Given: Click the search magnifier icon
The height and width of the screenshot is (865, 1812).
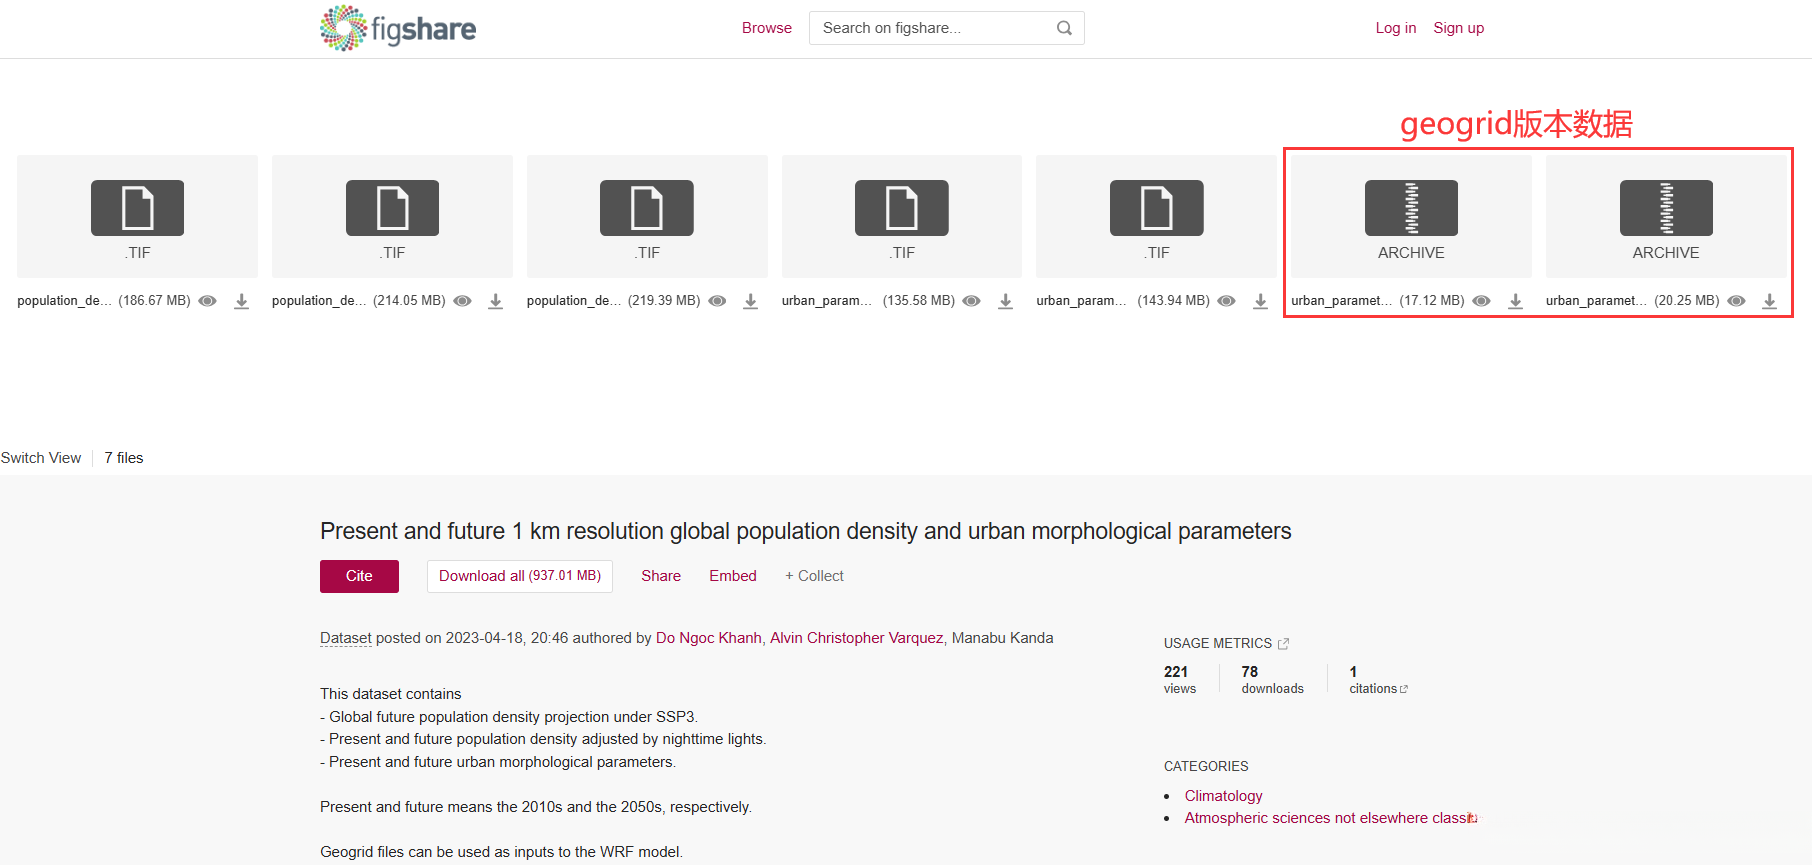Looking at the screenshot, I should click(x=1064, y=28).
